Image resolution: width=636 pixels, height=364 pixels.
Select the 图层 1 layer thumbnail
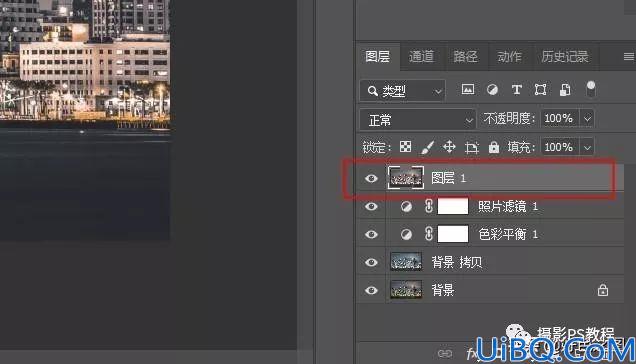(406, 178)
